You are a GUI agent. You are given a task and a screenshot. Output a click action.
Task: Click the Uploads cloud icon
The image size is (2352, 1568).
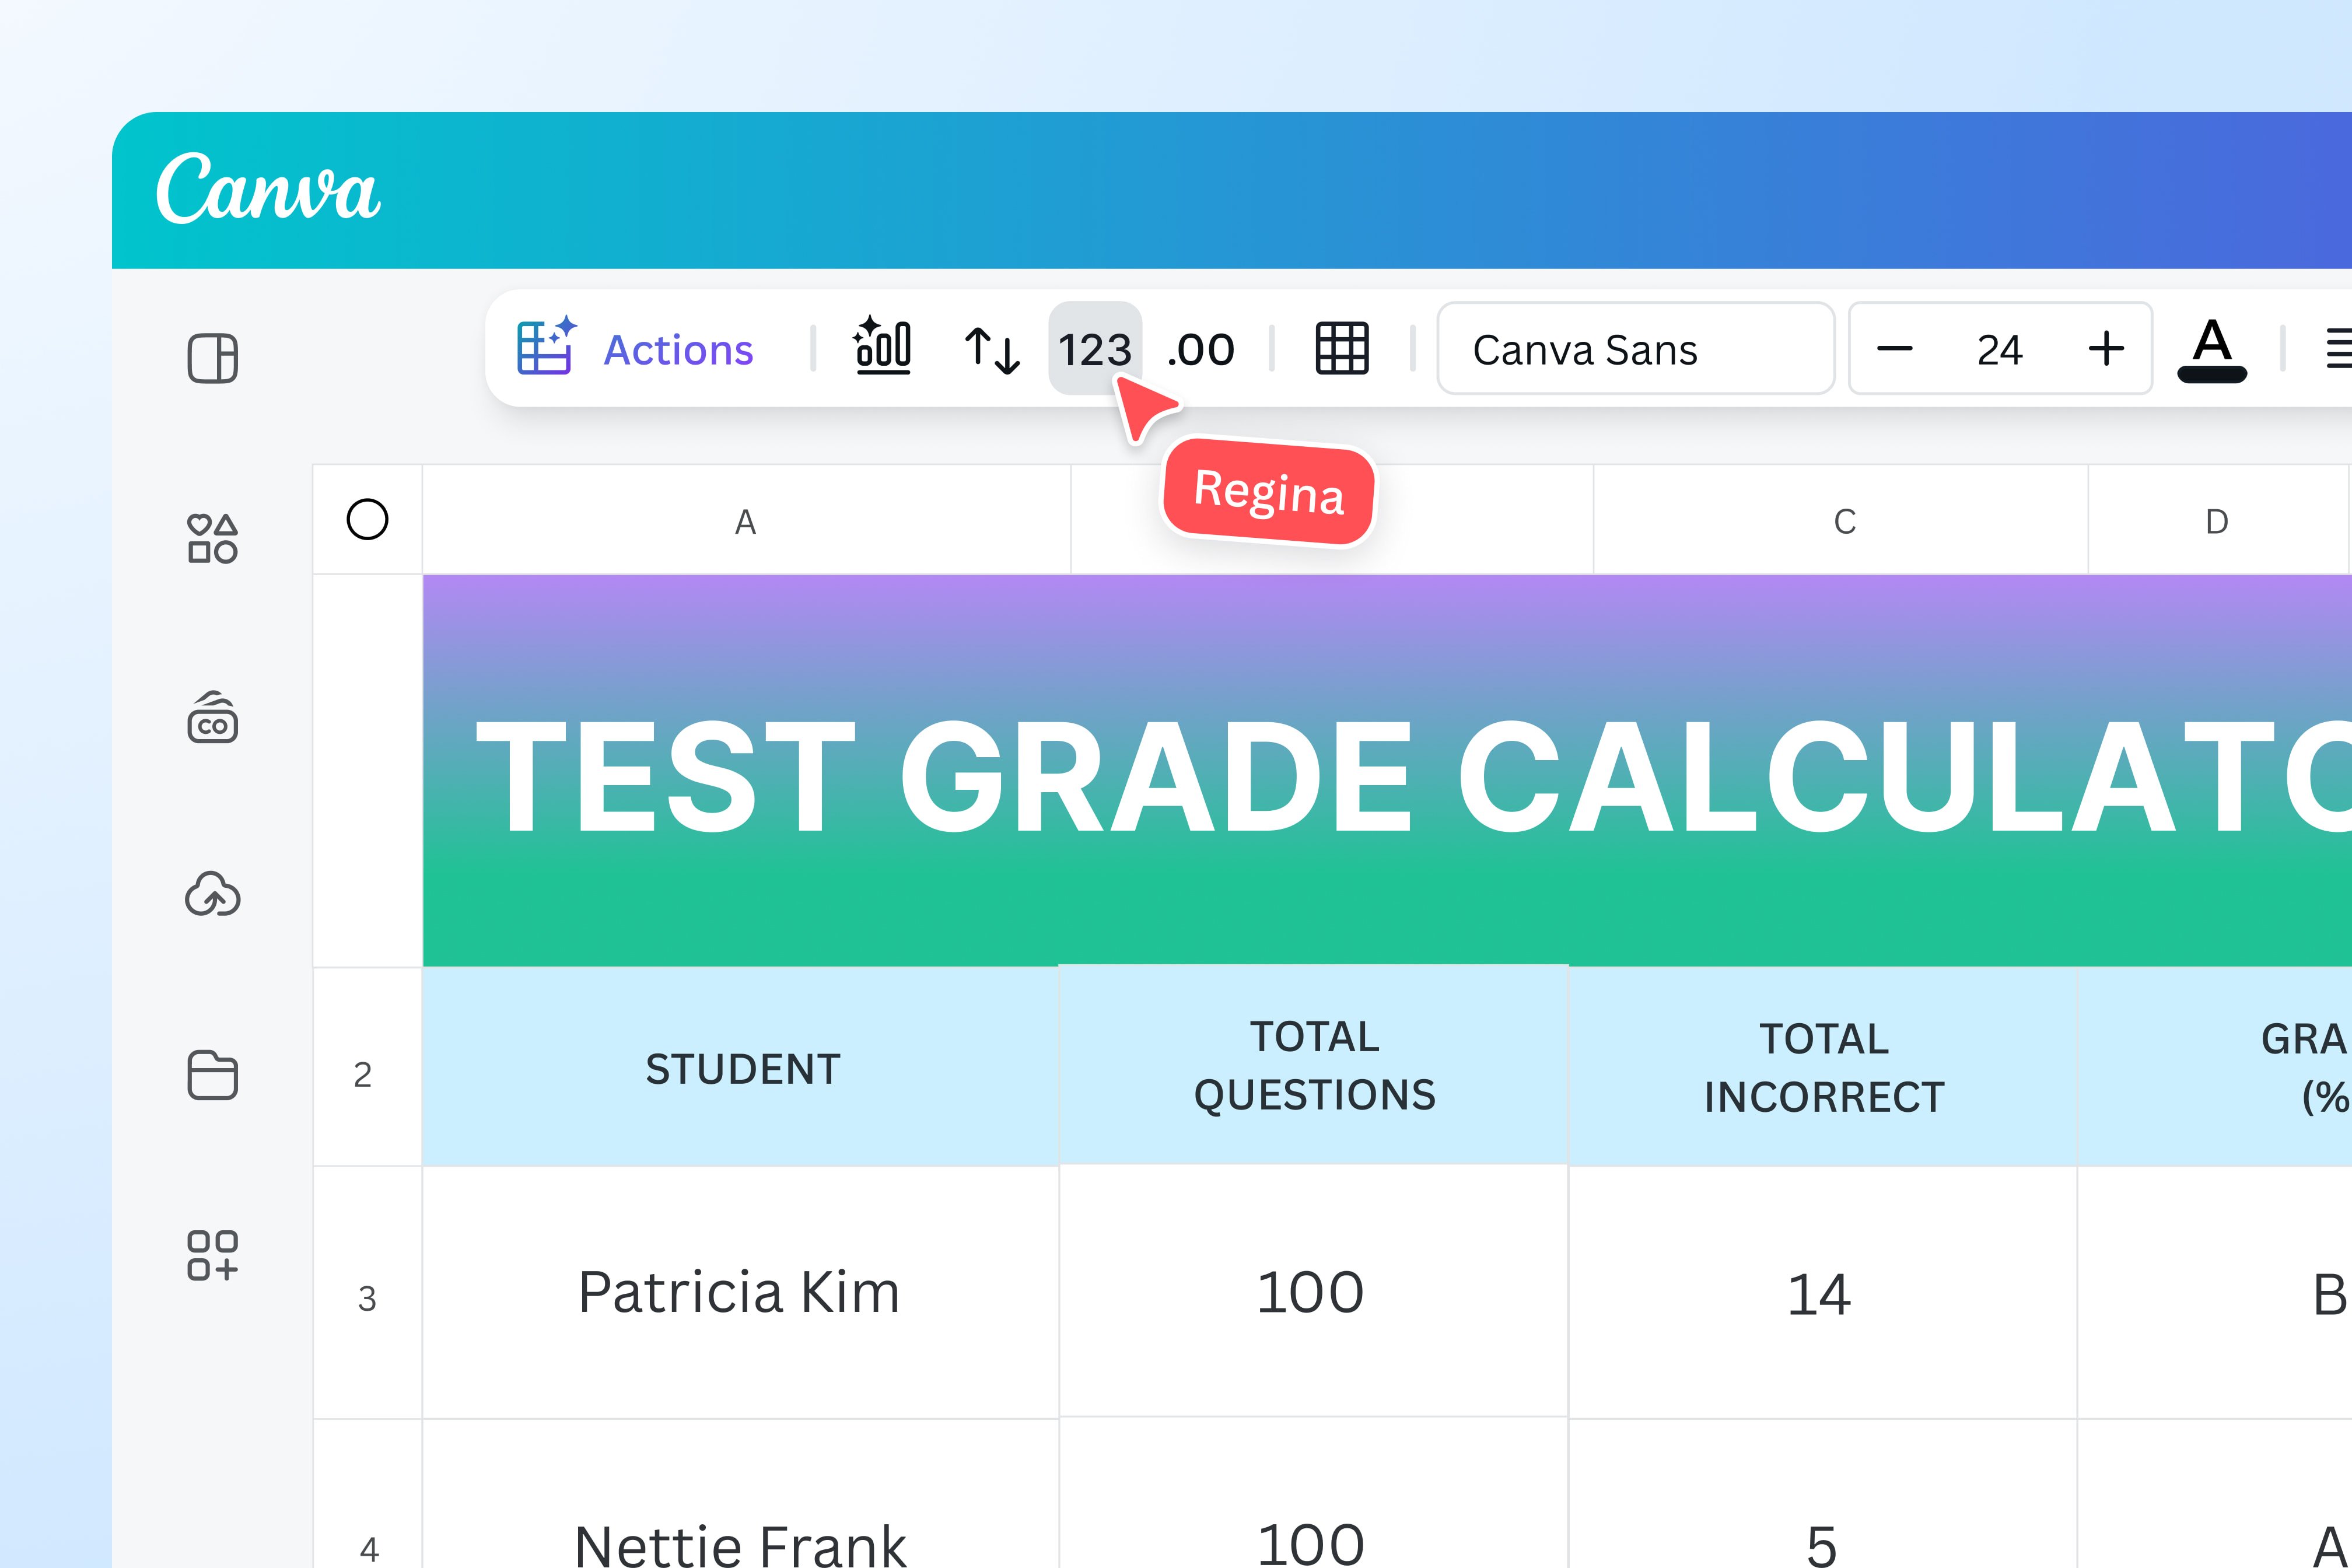tap(212, 894)
